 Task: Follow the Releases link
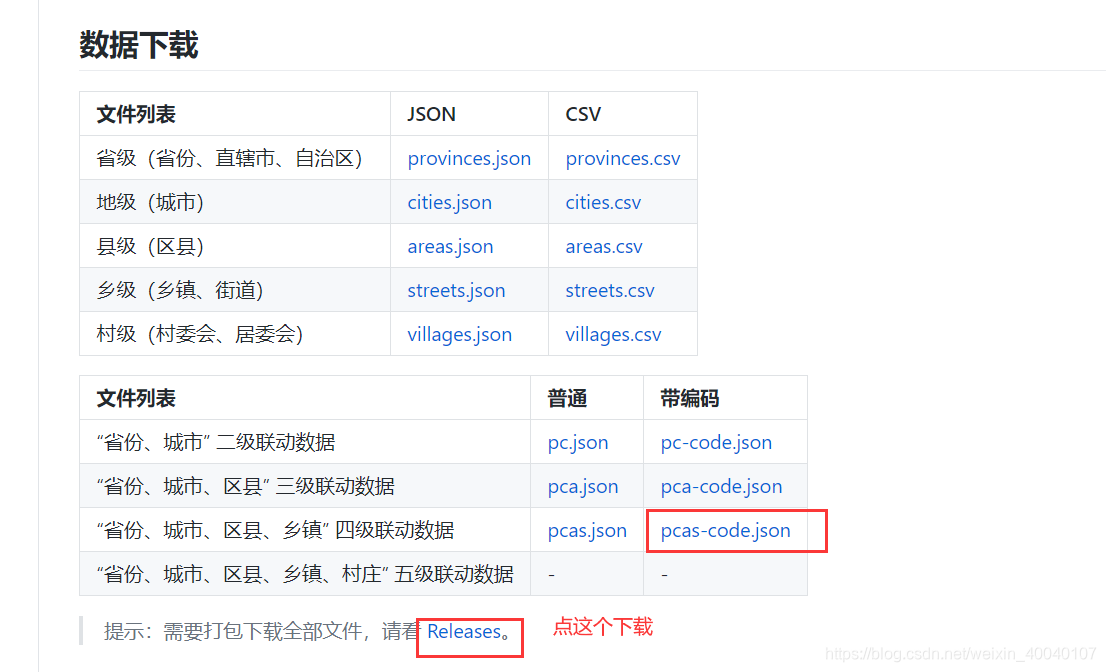(x=464, y=631)
